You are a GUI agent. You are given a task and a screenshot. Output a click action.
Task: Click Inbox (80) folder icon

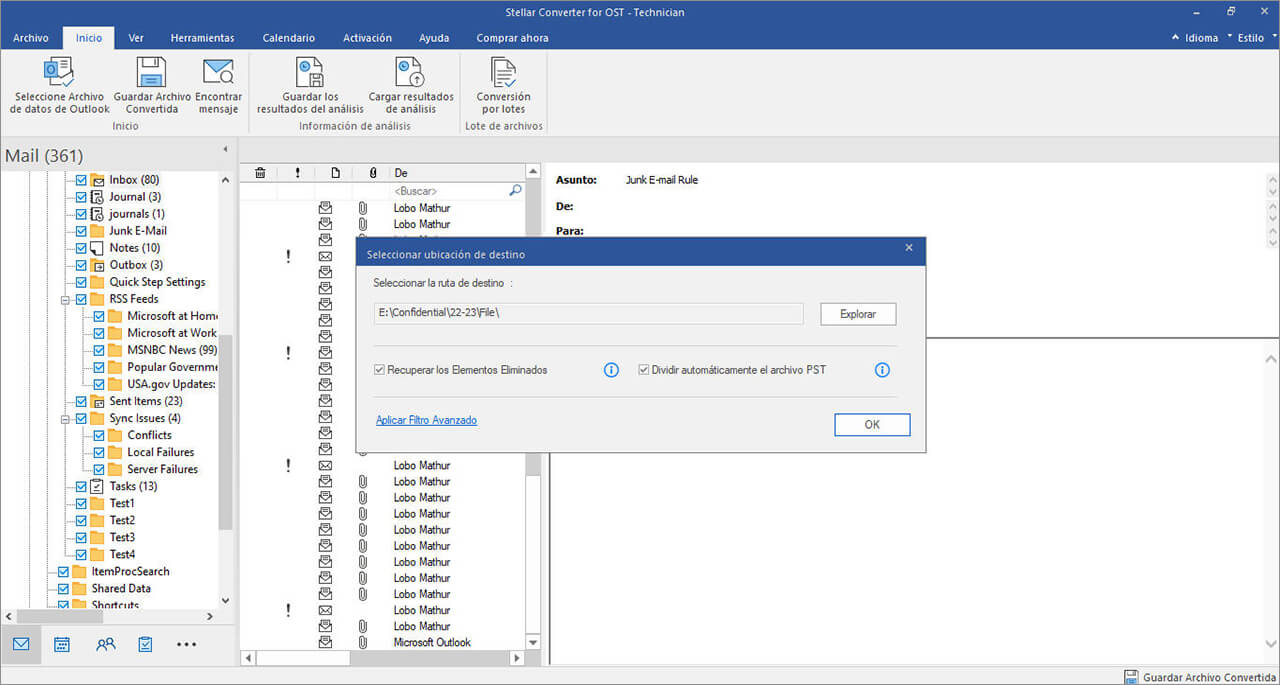pyautogui.click(x=98, y=180)
